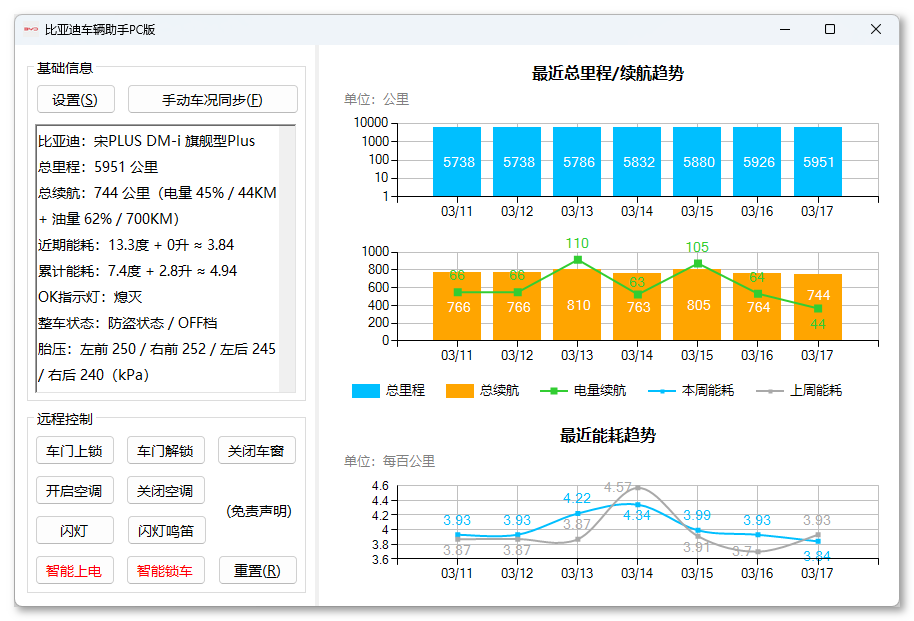Screen dimensions: 914x621
Task: Lock the car with 车门上锁
Action: pyautogui.click(x=74, y=450)
